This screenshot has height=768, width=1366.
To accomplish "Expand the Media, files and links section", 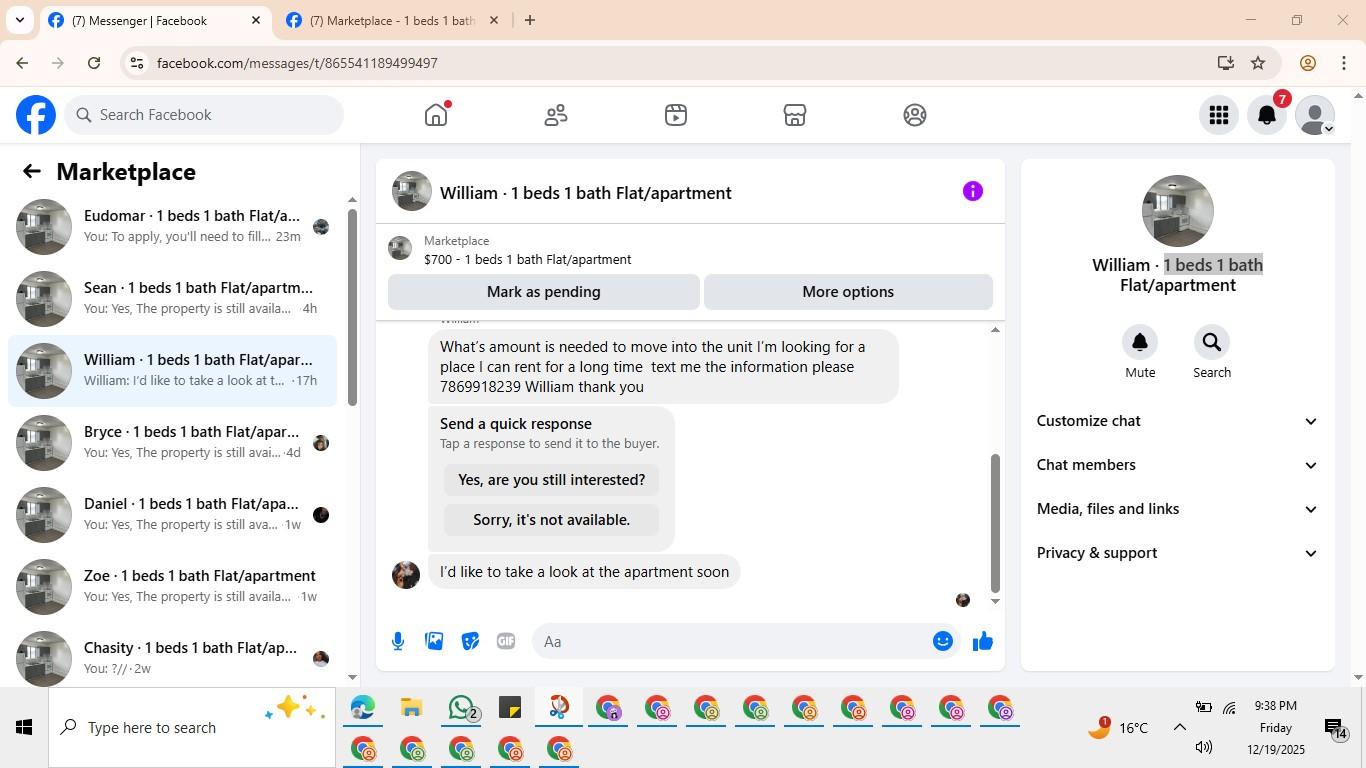I will (1178, 509).
